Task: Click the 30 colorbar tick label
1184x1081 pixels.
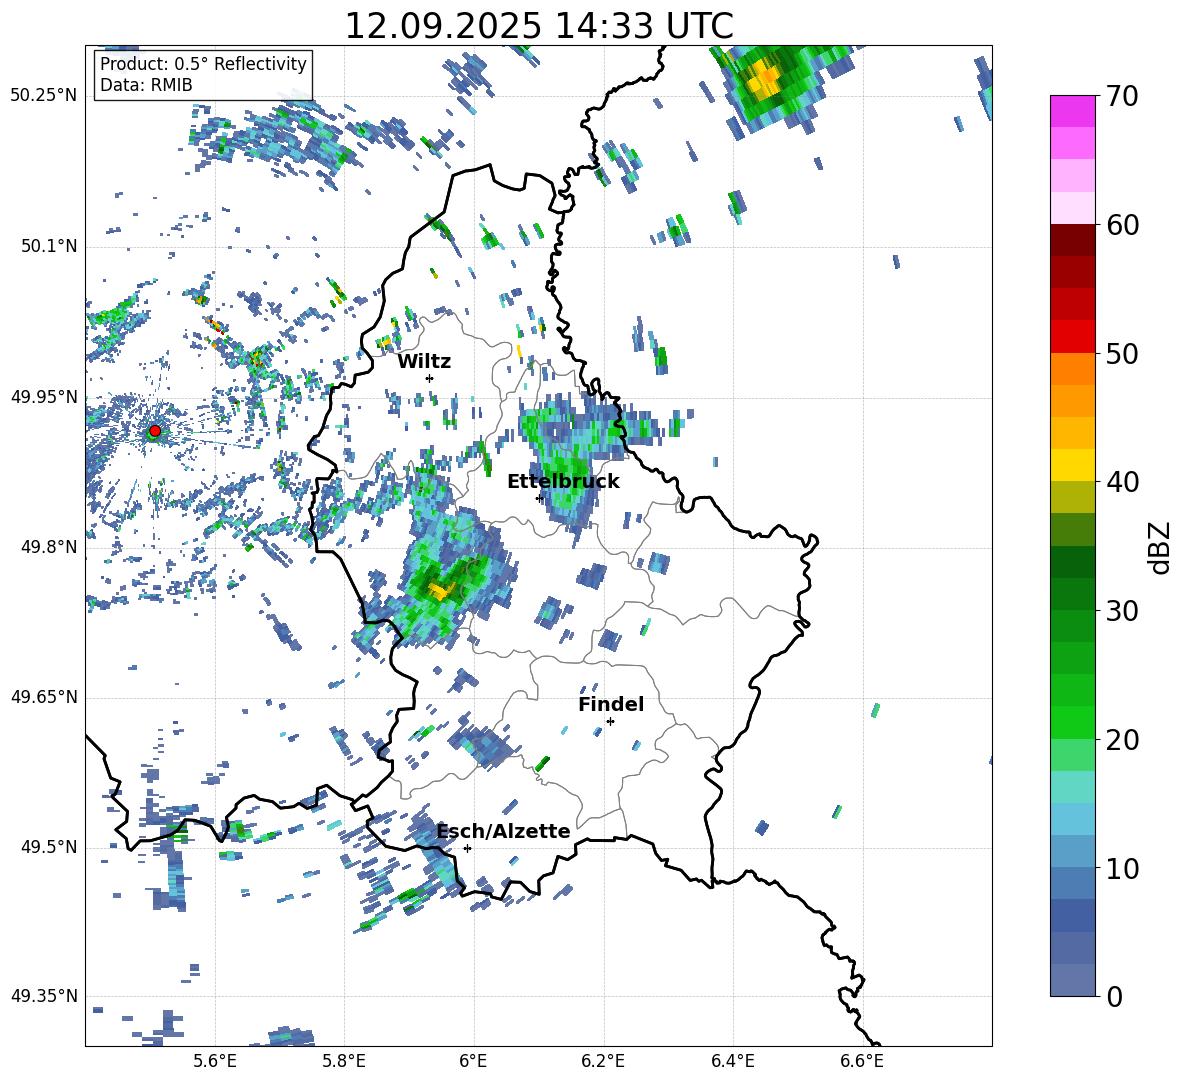Action: [1121, 611]
